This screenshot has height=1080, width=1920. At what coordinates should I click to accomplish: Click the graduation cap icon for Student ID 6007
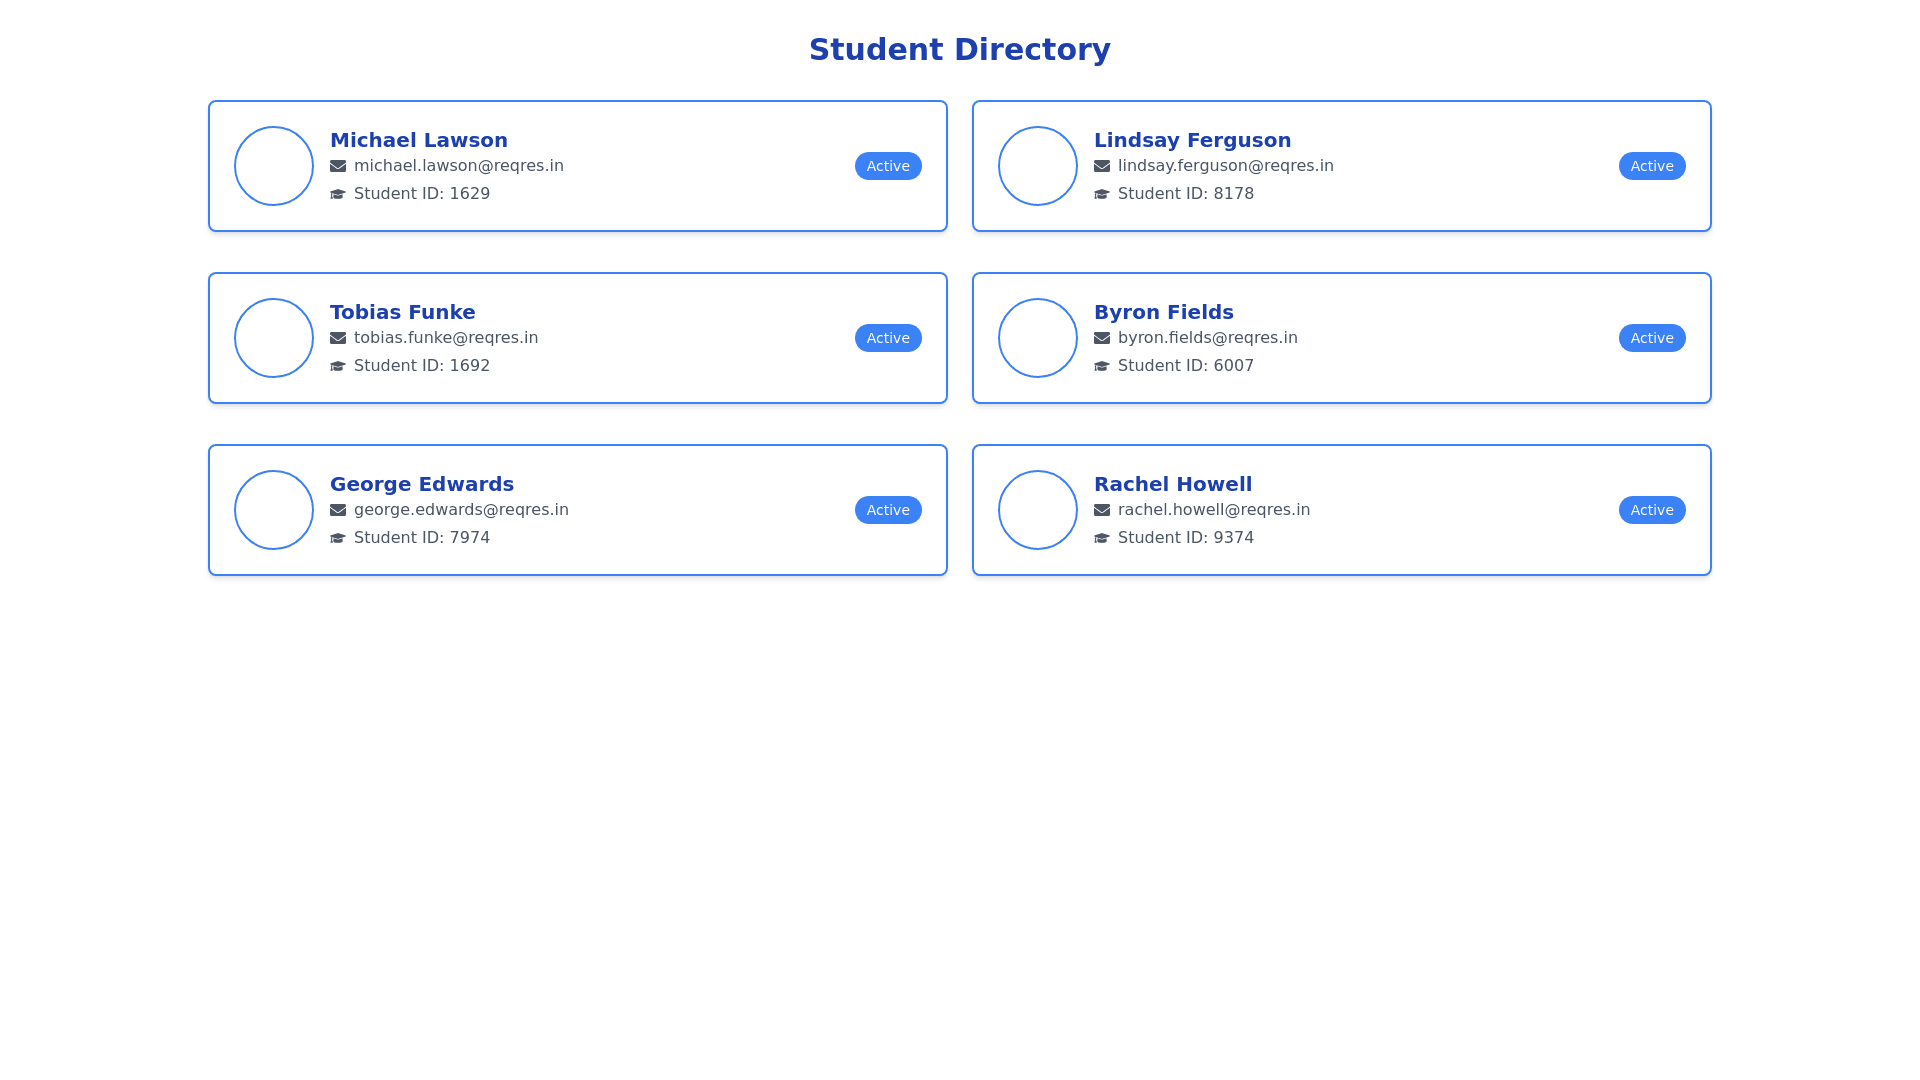click(x=1102, y=366)
